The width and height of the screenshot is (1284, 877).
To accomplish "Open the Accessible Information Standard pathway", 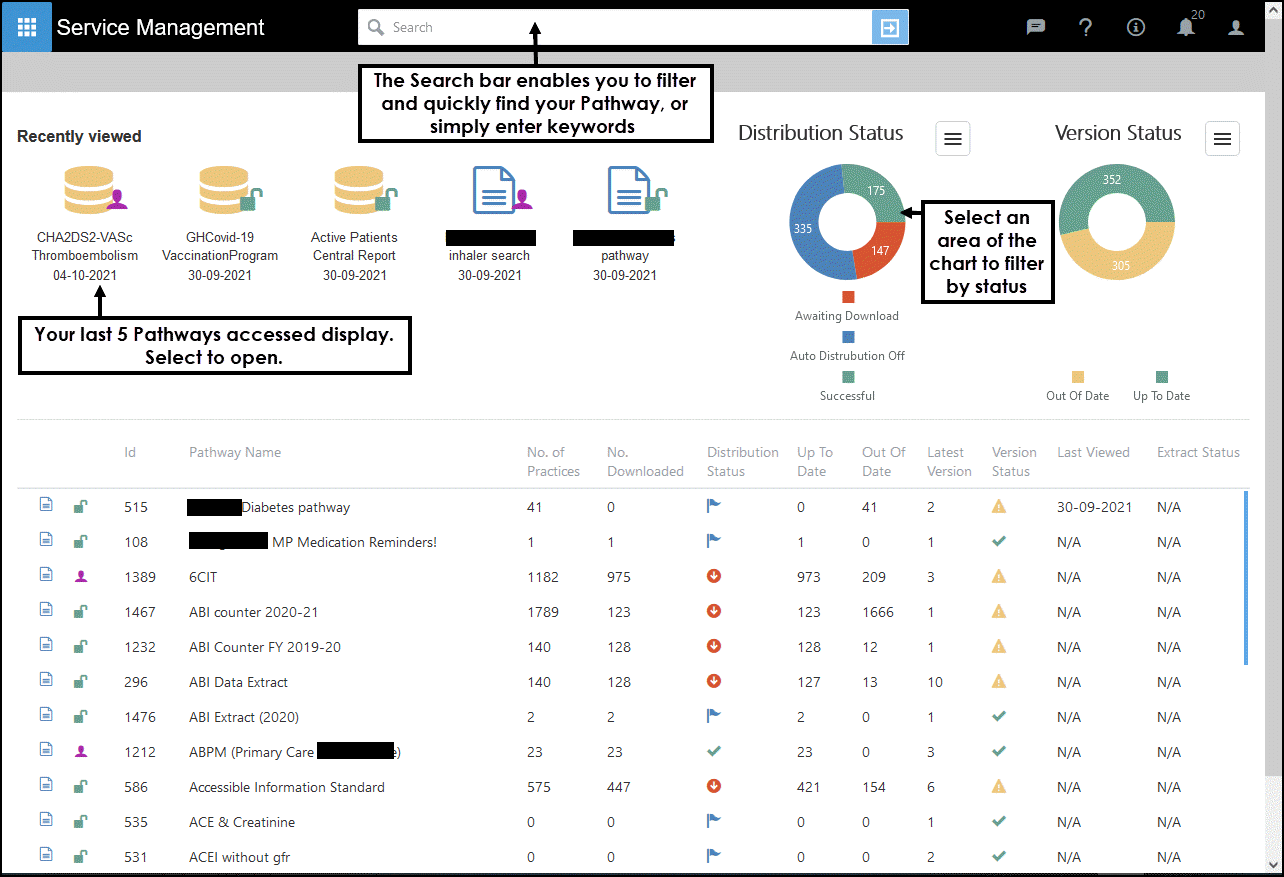I will [x=287, y=787].
